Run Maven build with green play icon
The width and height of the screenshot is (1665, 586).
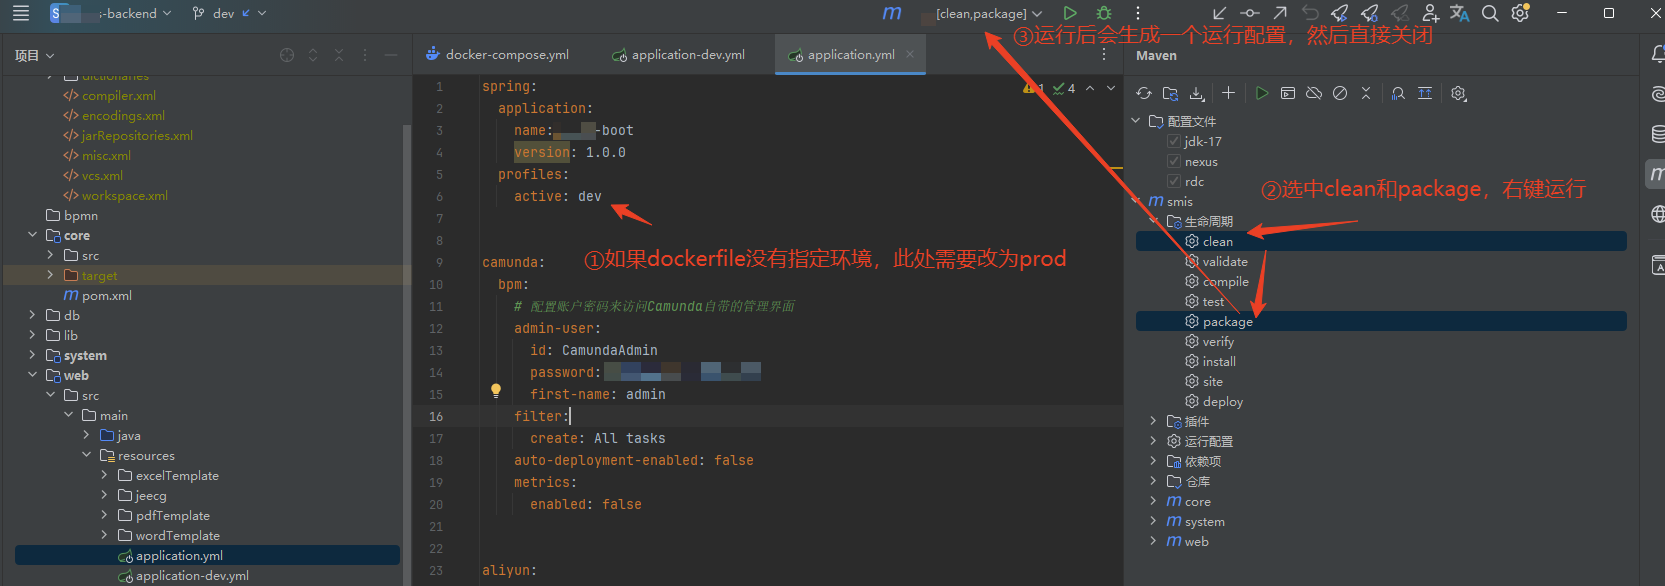1262,93
